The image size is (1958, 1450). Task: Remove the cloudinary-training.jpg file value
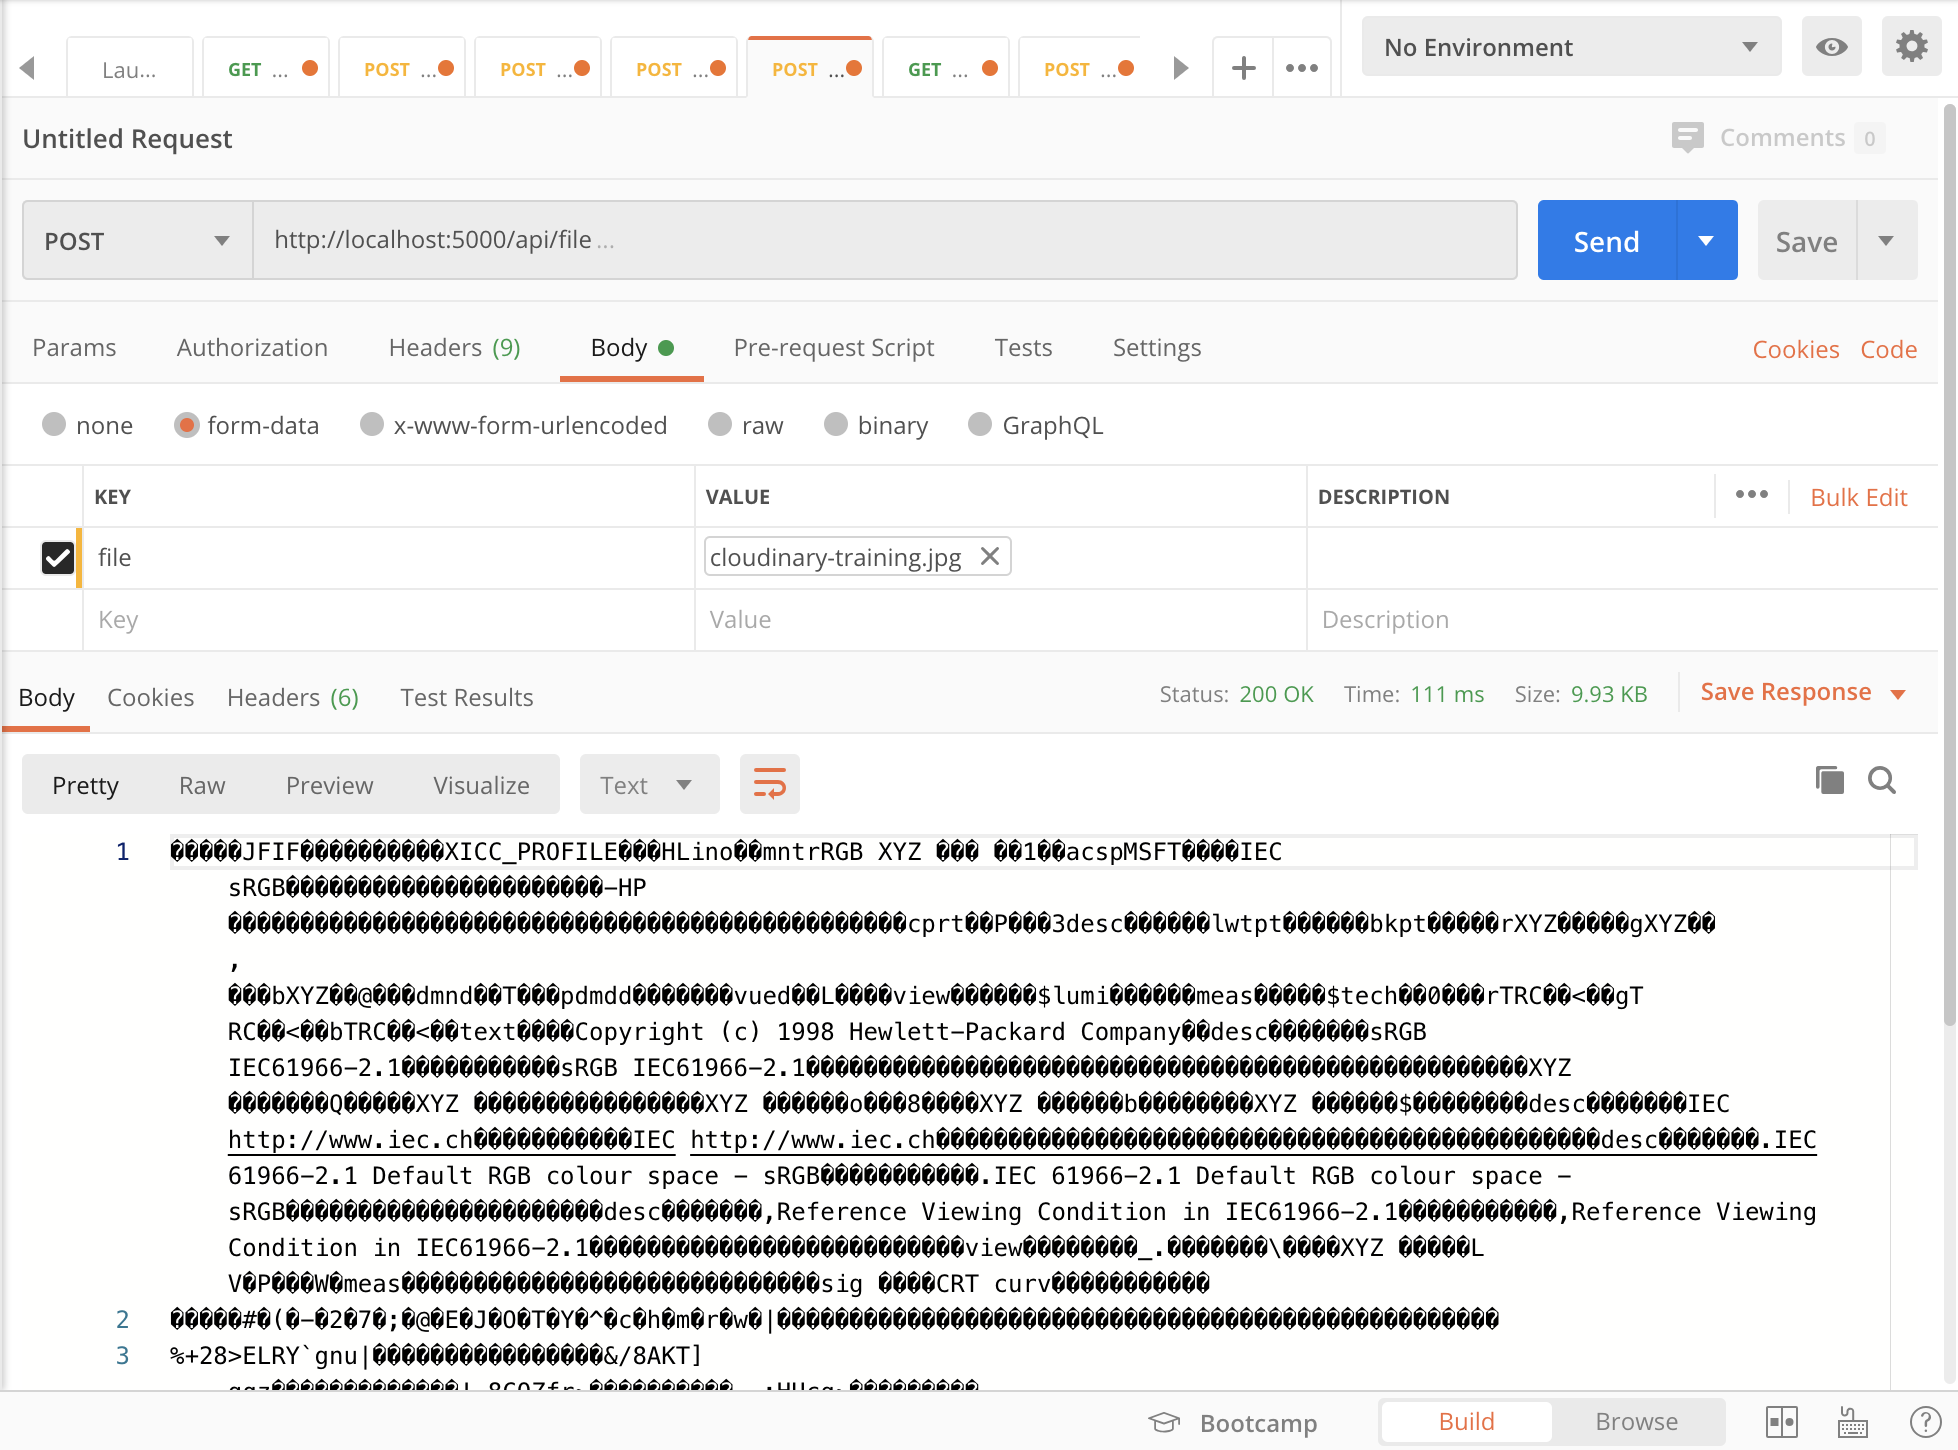[989, 556]
